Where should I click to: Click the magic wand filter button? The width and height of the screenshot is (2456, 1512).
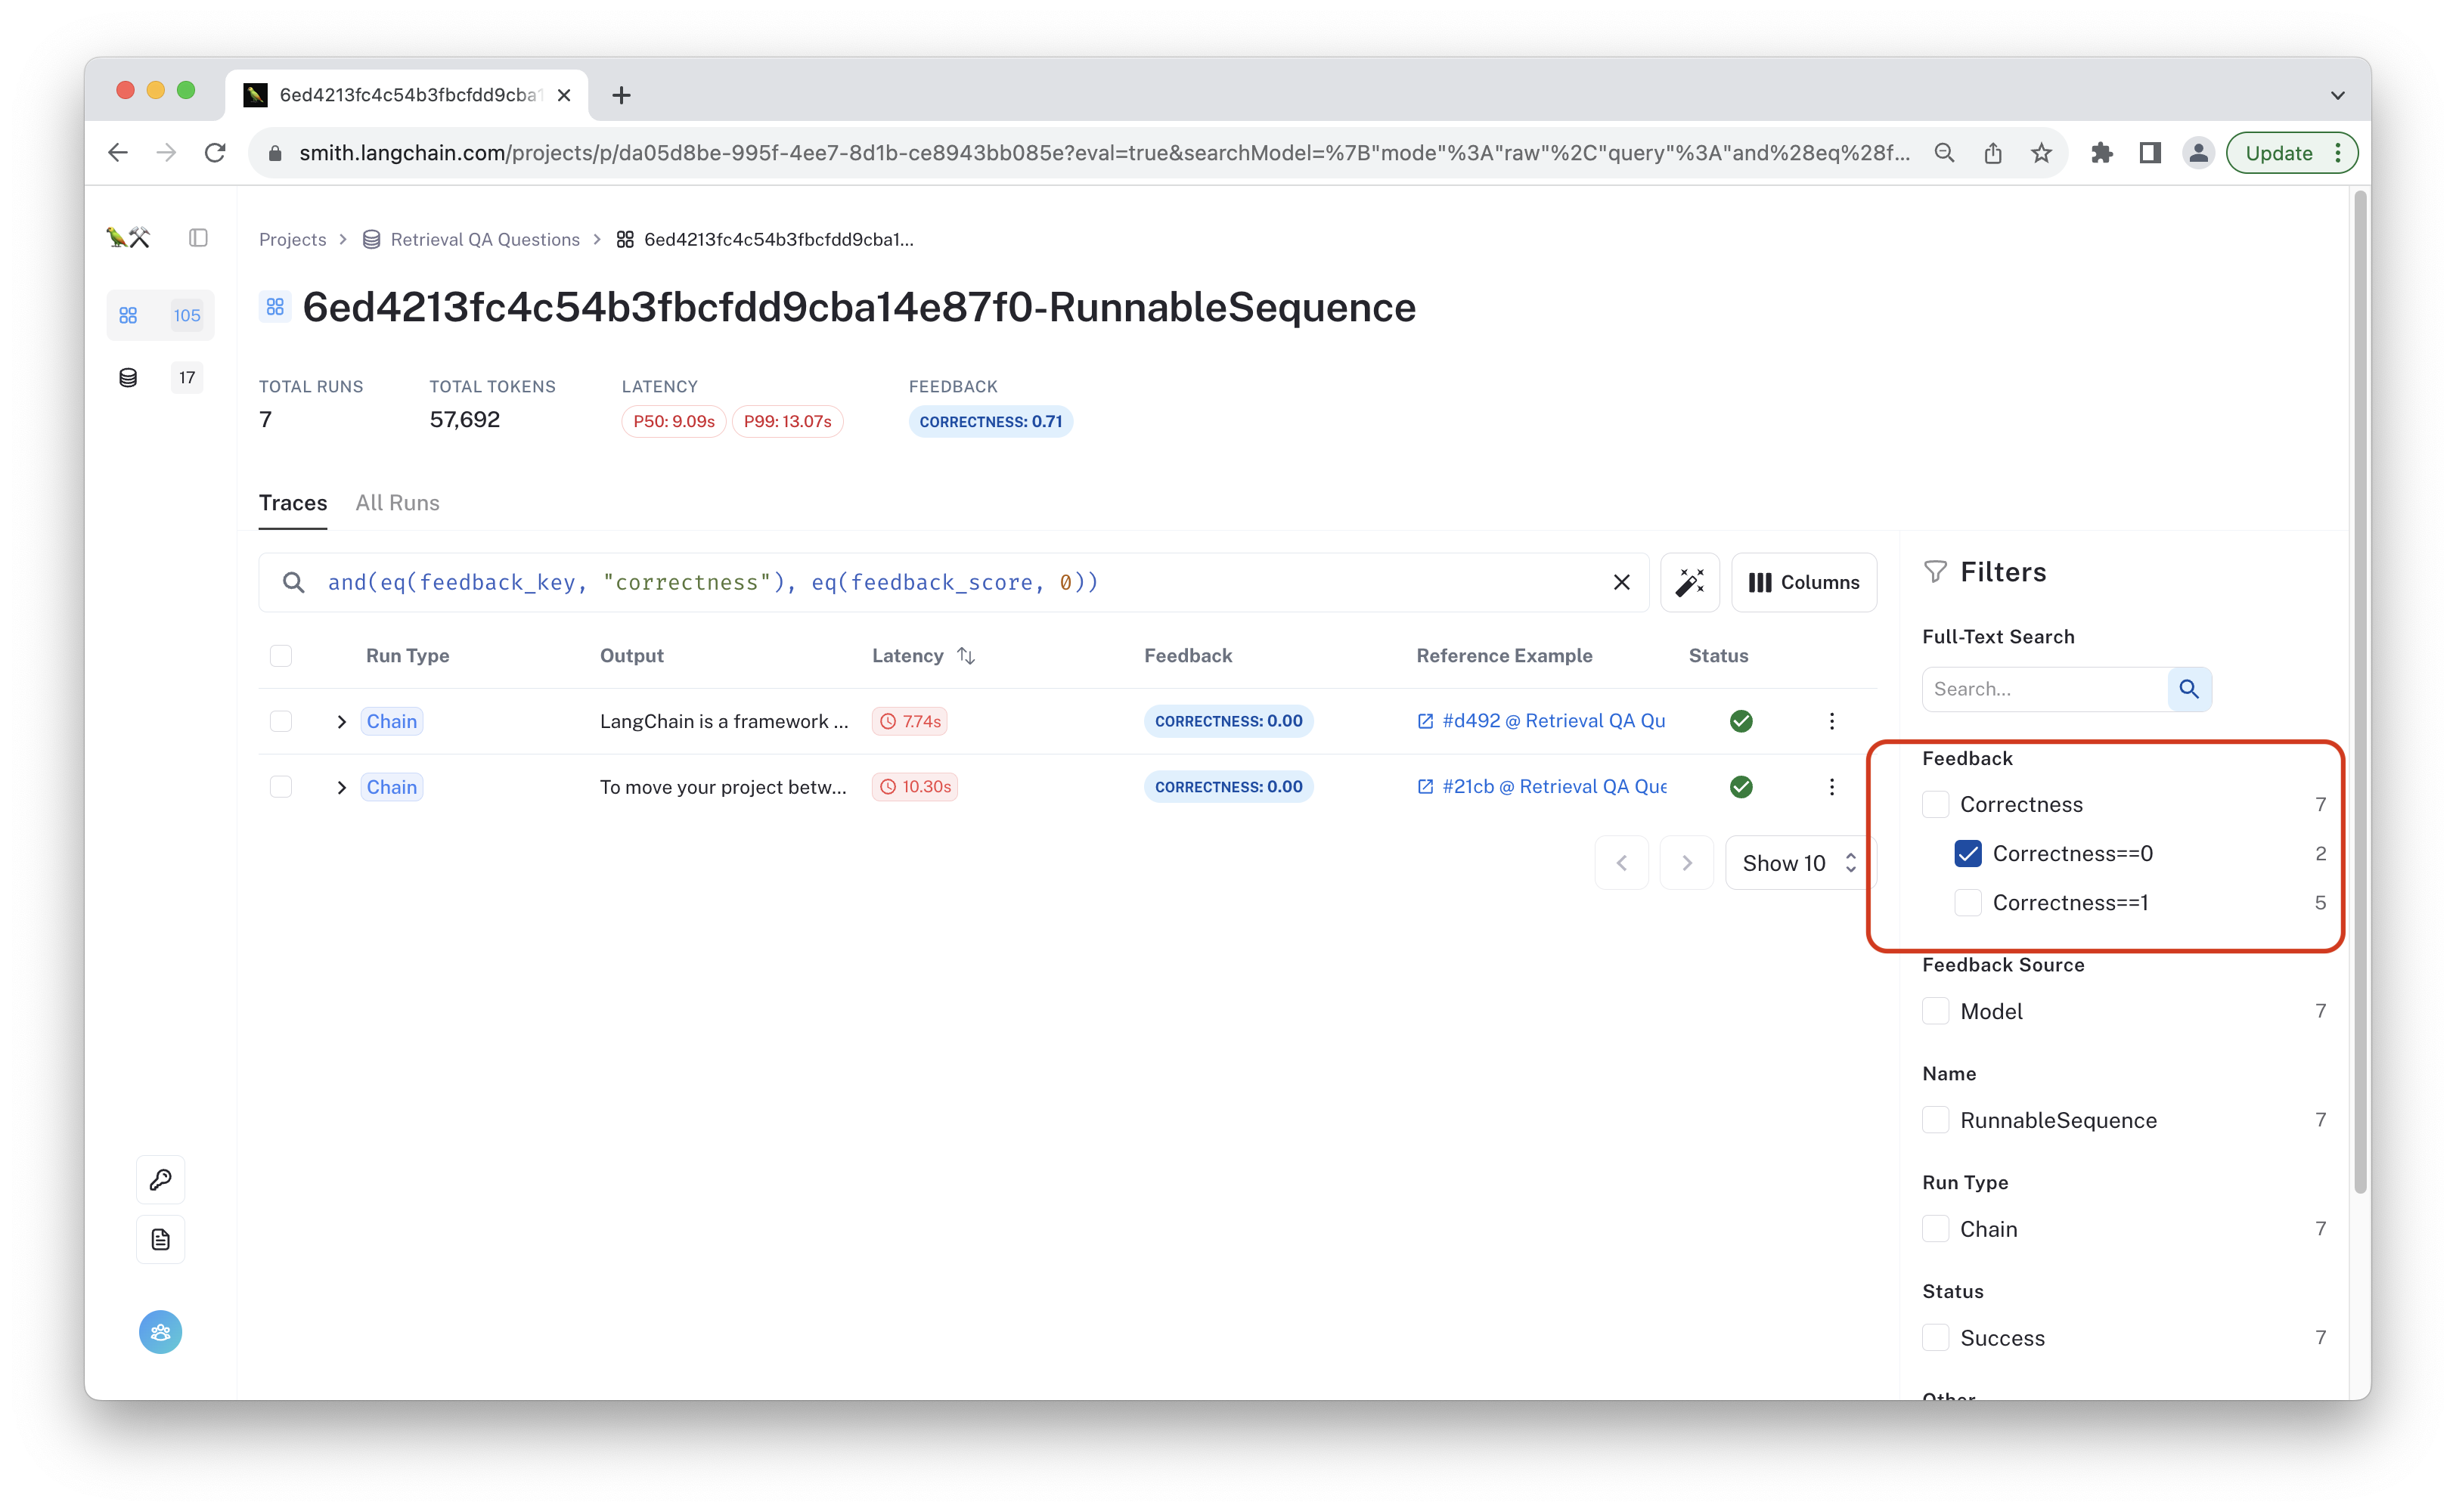click(1689, 582)
